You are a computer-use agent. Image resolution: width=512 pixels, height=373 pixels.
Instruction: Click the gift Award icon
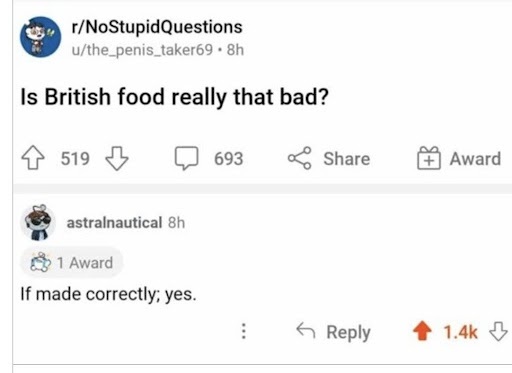[x=429, y=158]
